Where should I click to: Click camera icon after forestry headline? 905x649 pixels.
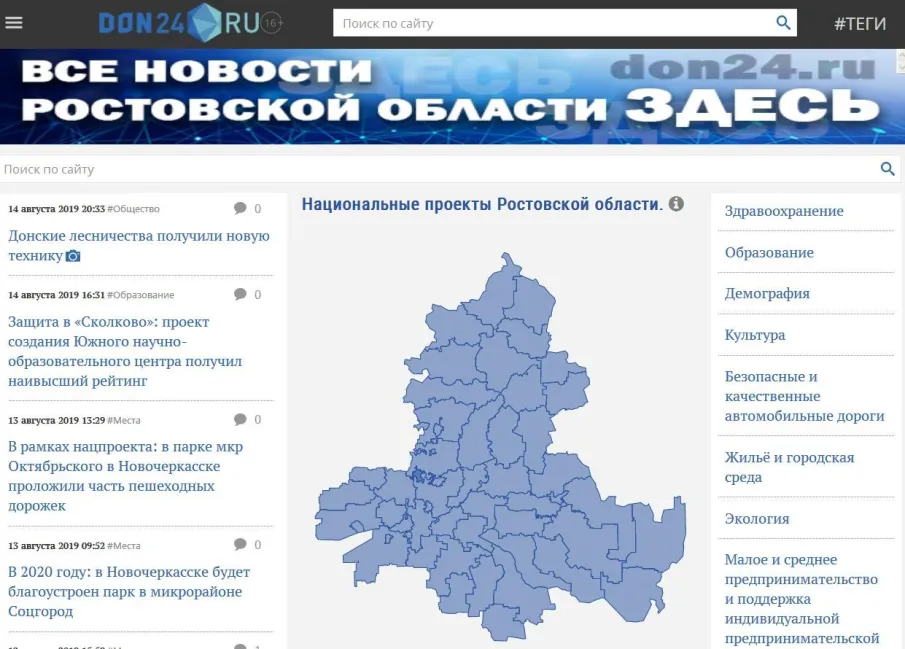[x=73, y=255]
